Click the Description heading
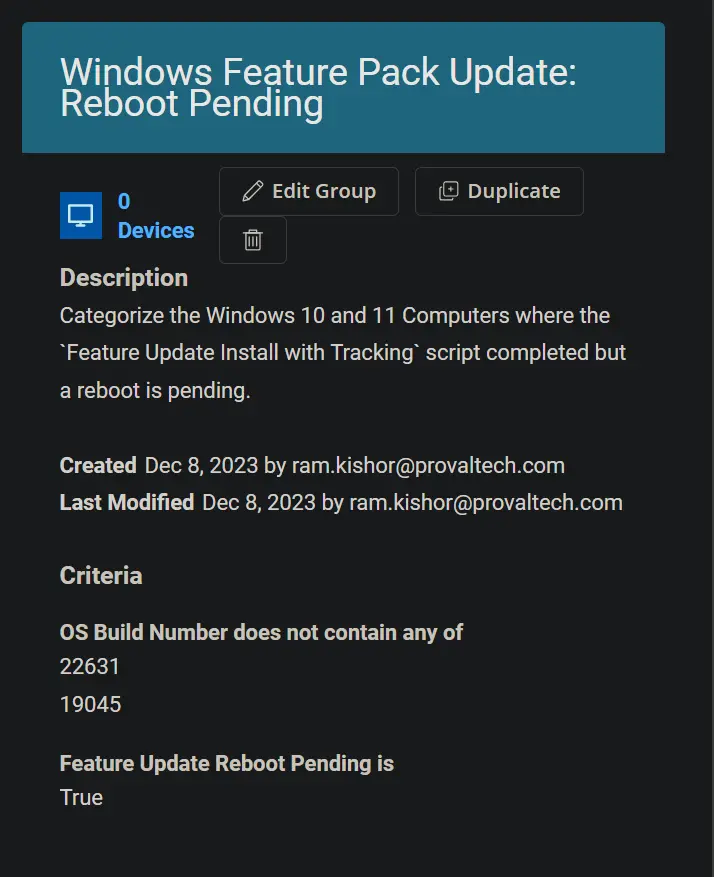 (124, 278)
